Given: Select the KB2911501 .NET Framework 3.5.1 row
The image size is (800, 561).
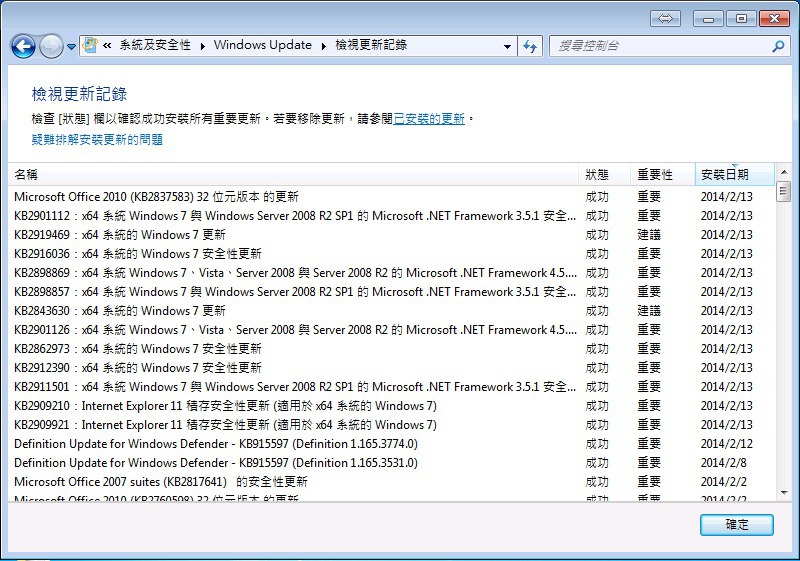Looking at the screenshot, I should pyautogui.click(x=391, y=387).
